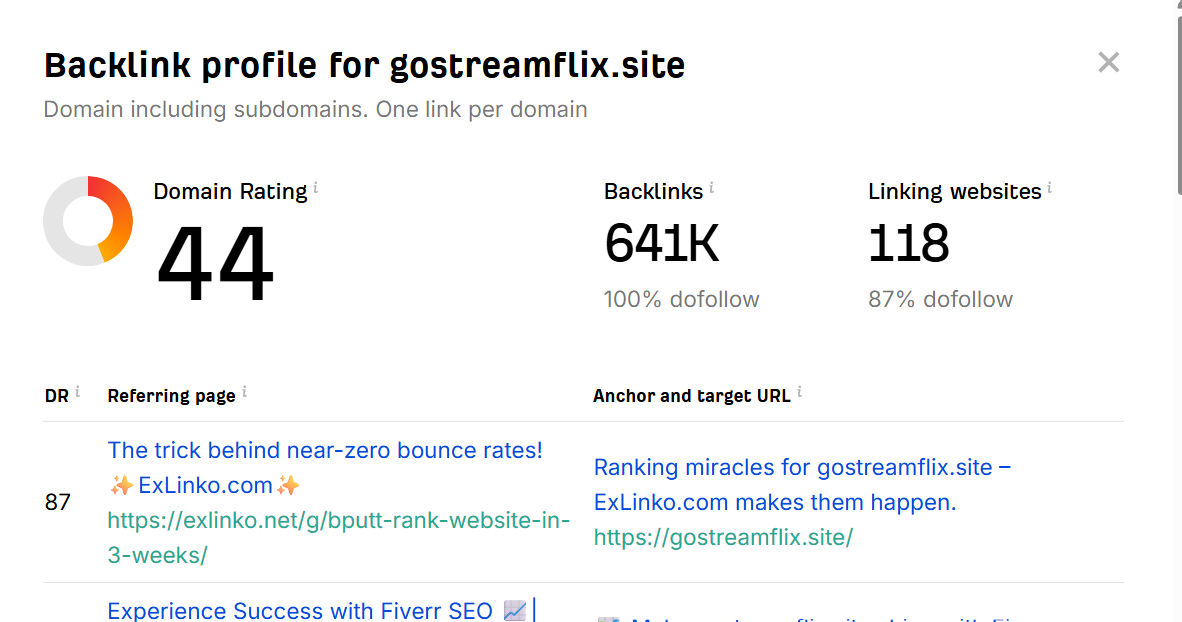Screen dimensions: 1182x622
Task: Click the 118 linking websites figure
Action: coord(908,244)
